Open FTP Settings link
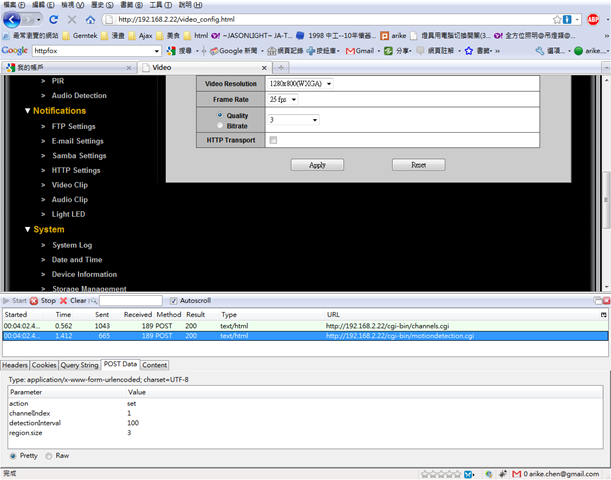Screen dimensions: 611x480 coord(74,127)
